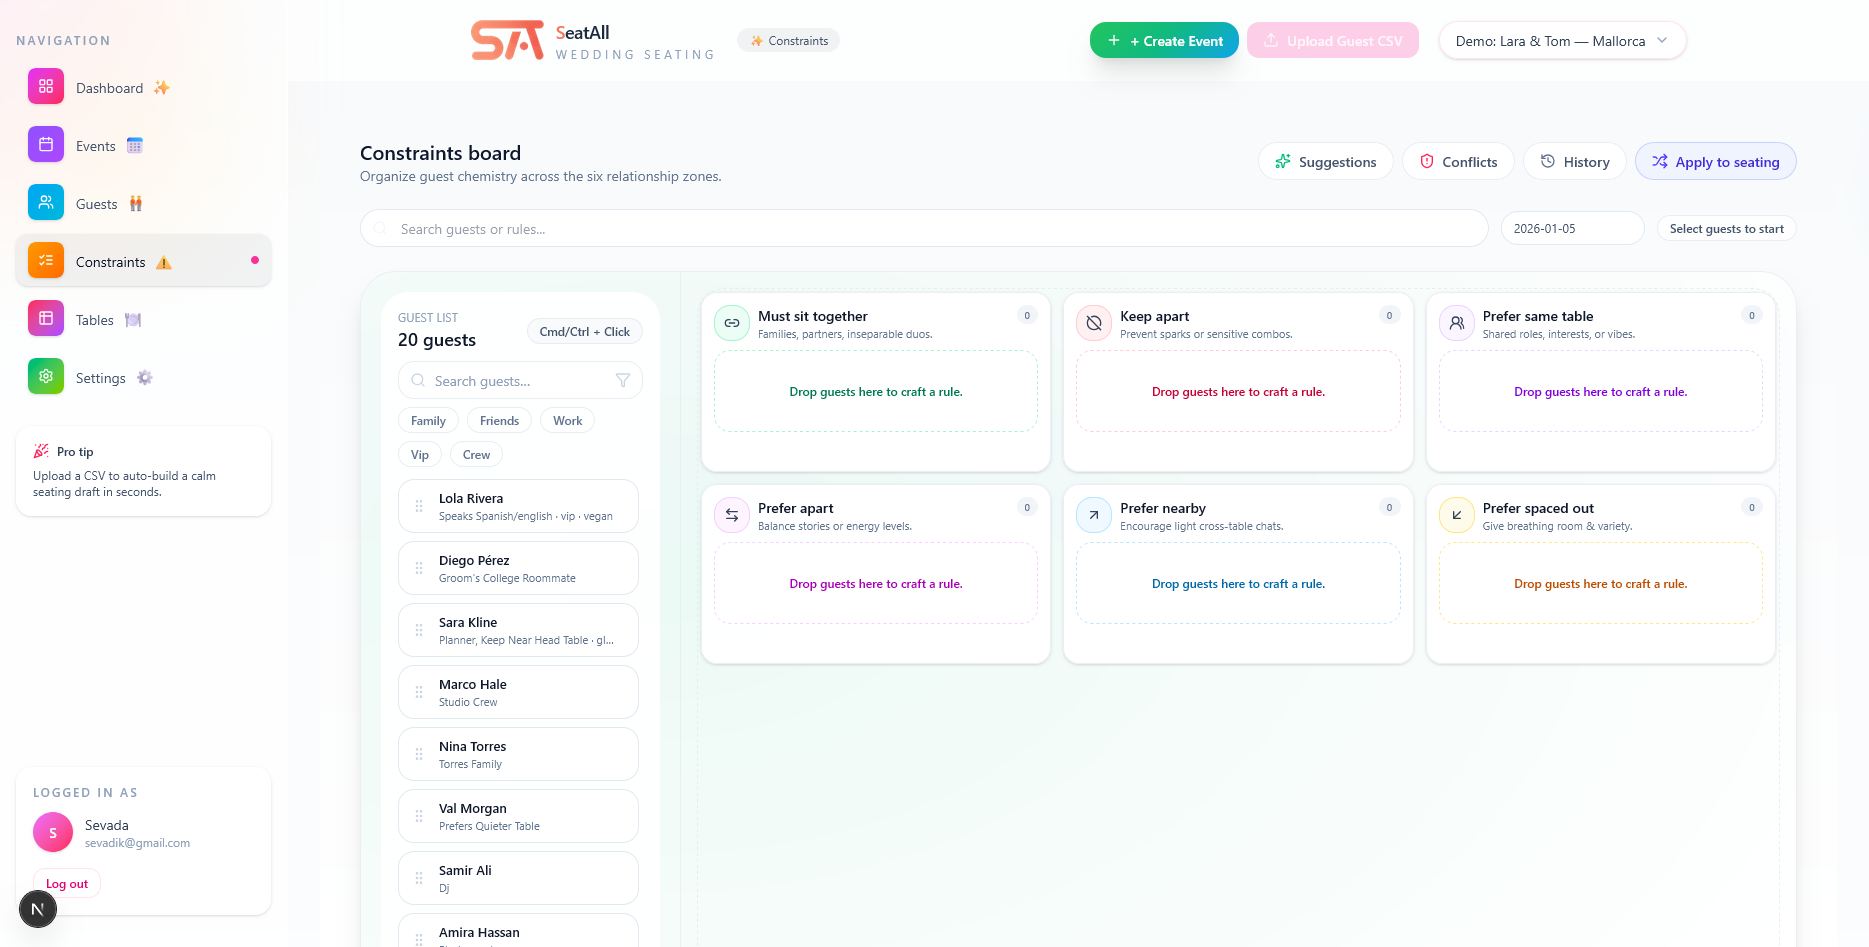Viewport: 1869px width, 947px height.
Task: Click the Suggestions sparkles icon
Action: point(1284,161)
